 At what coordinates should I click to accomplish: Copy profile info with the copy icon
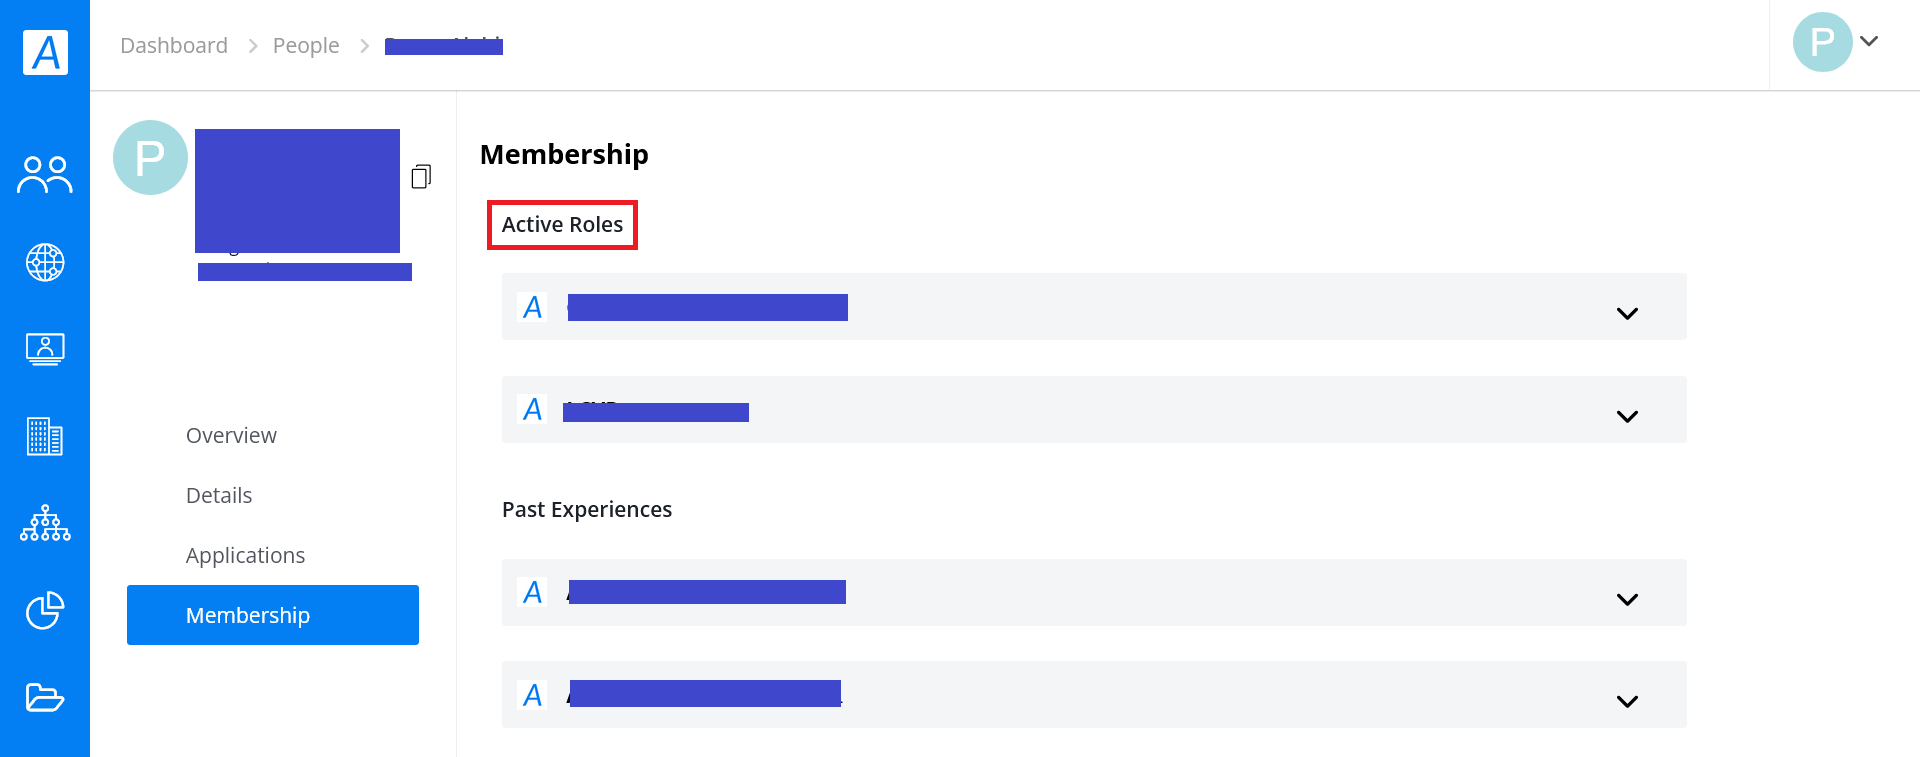coord(421,177)
